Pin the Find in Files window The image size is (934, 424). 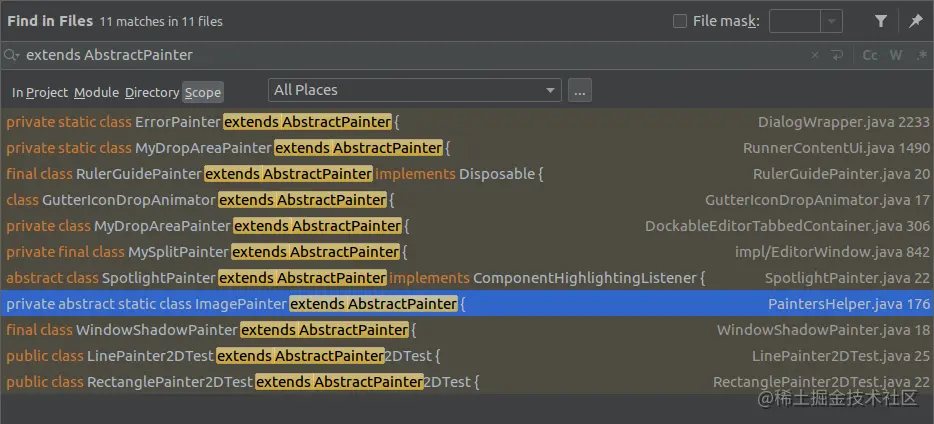point(916,21)
